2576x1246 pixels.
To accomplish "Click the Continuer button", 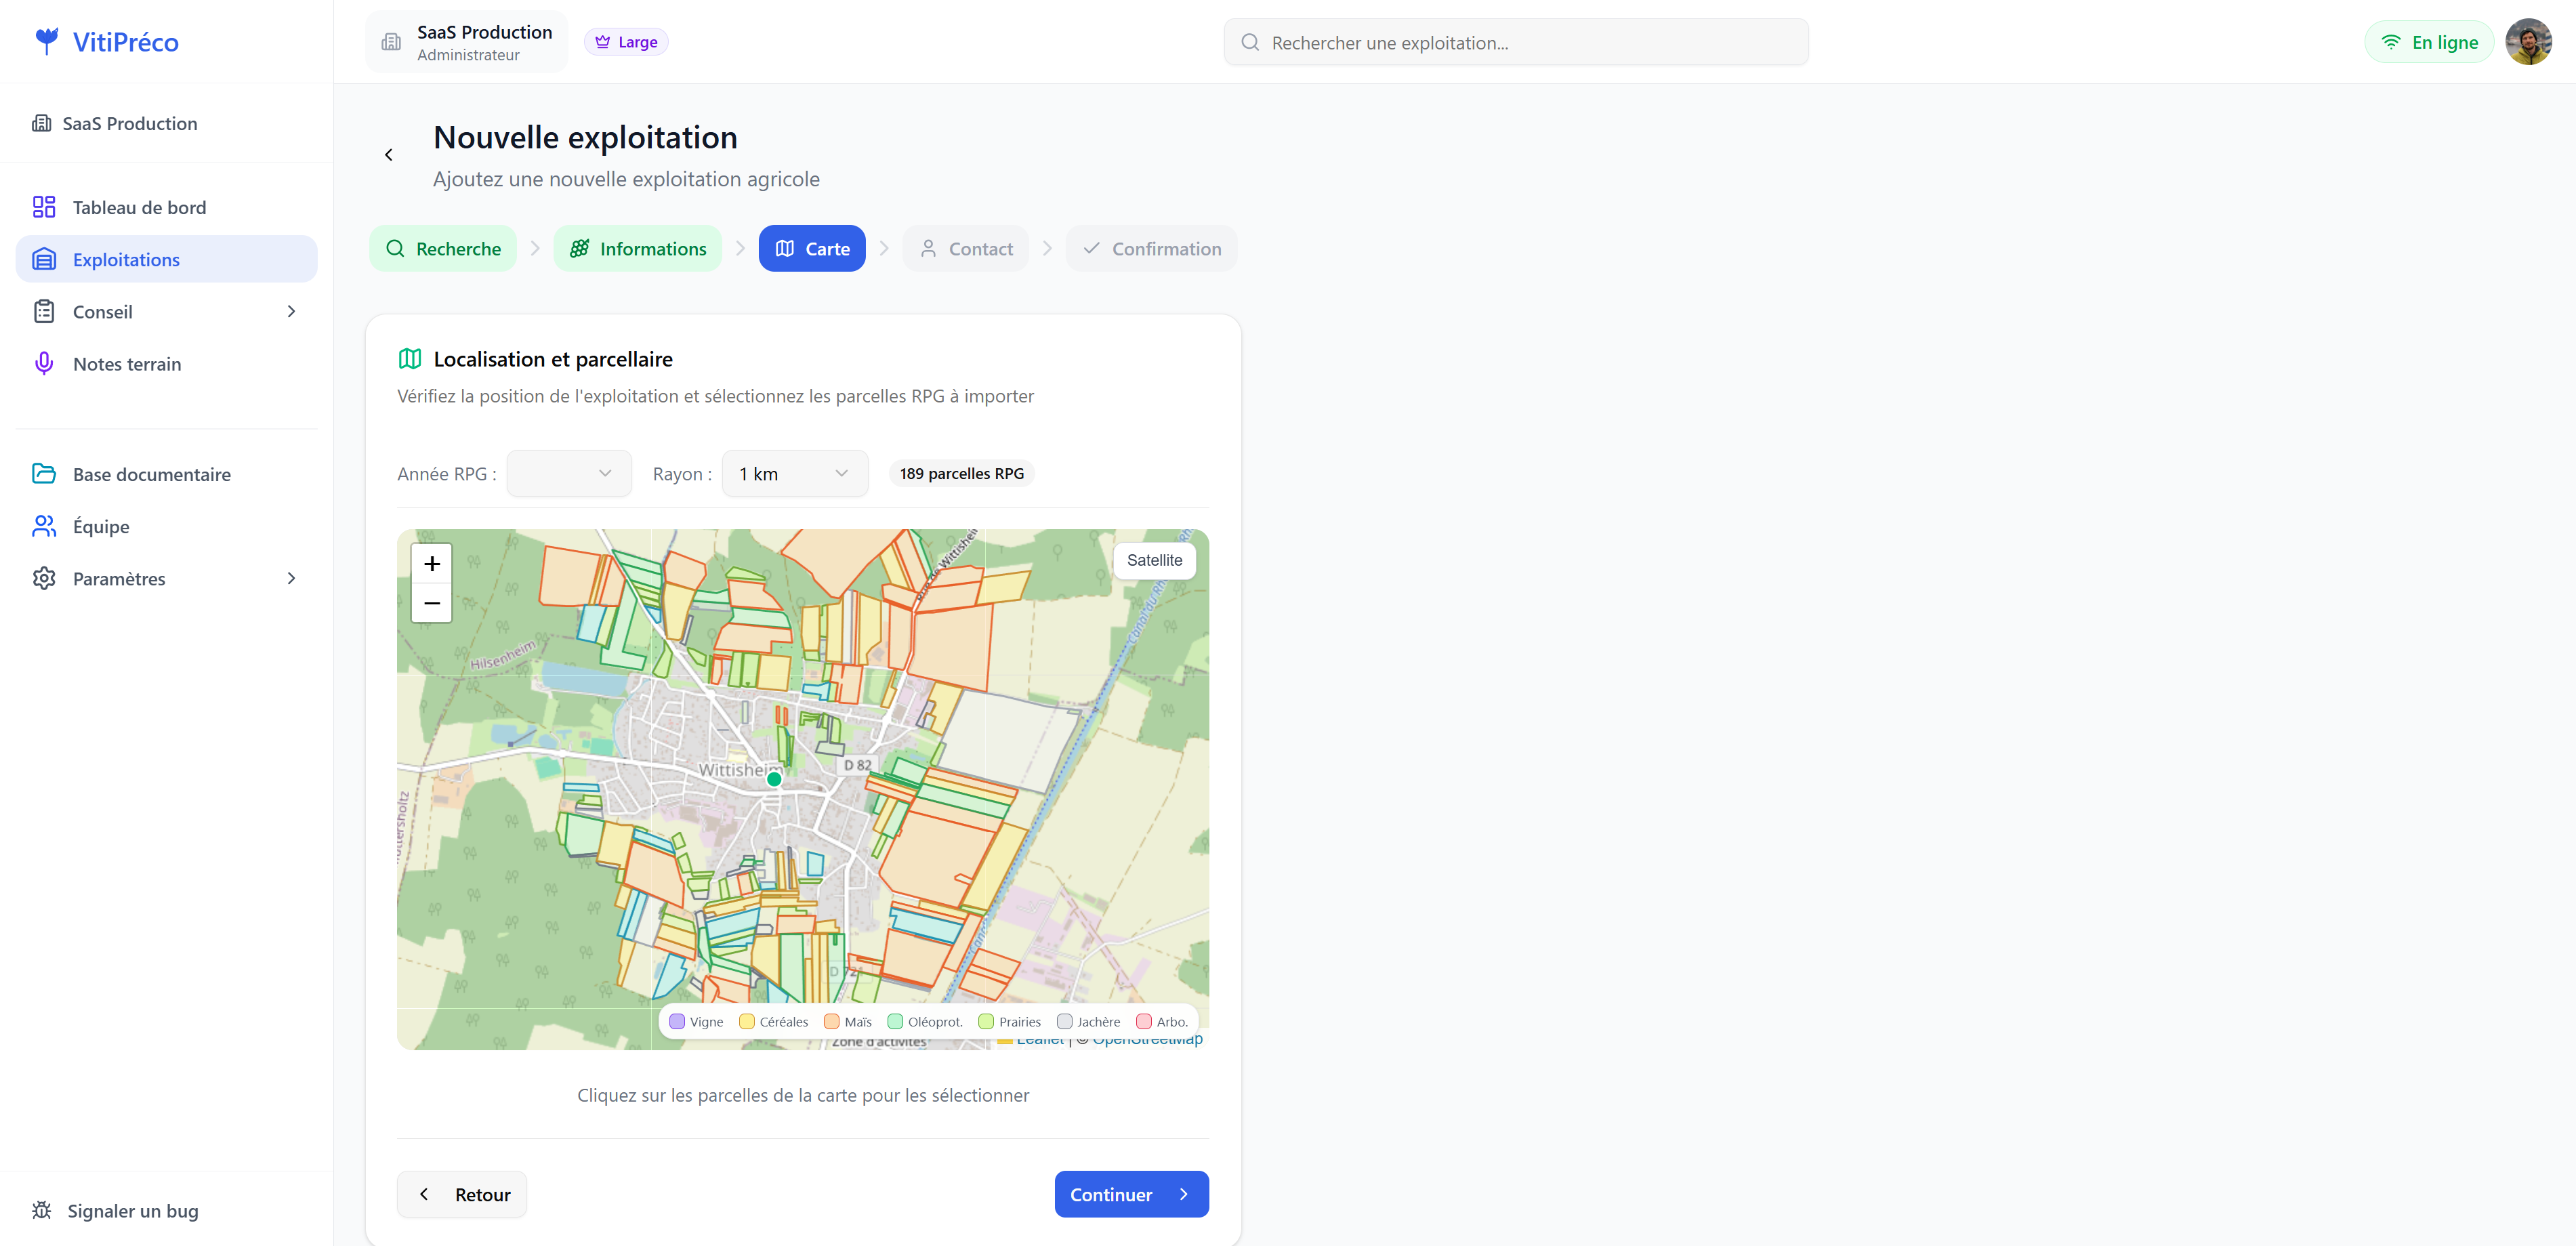I will click(x=1131, y=1194).
